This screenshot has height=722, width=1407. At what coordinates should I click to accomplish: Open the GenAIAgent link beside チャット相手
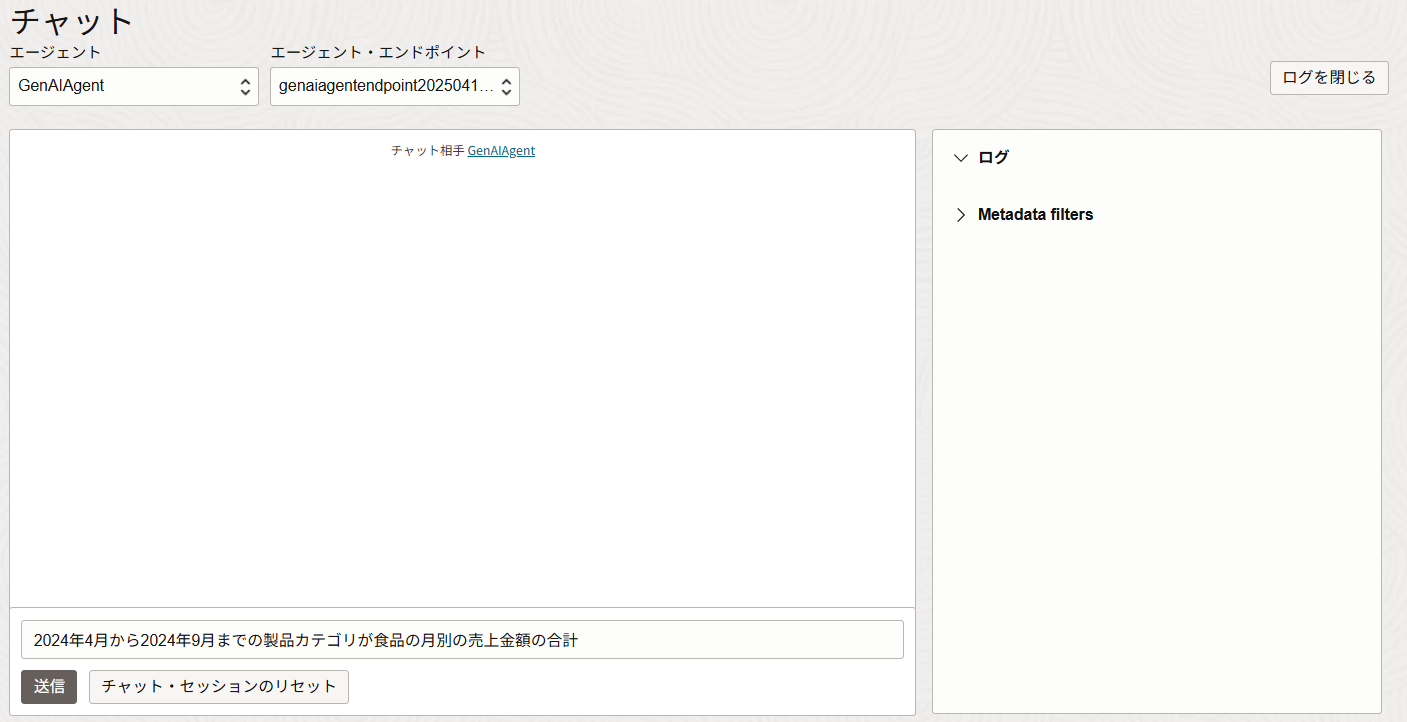click(501, 151)
